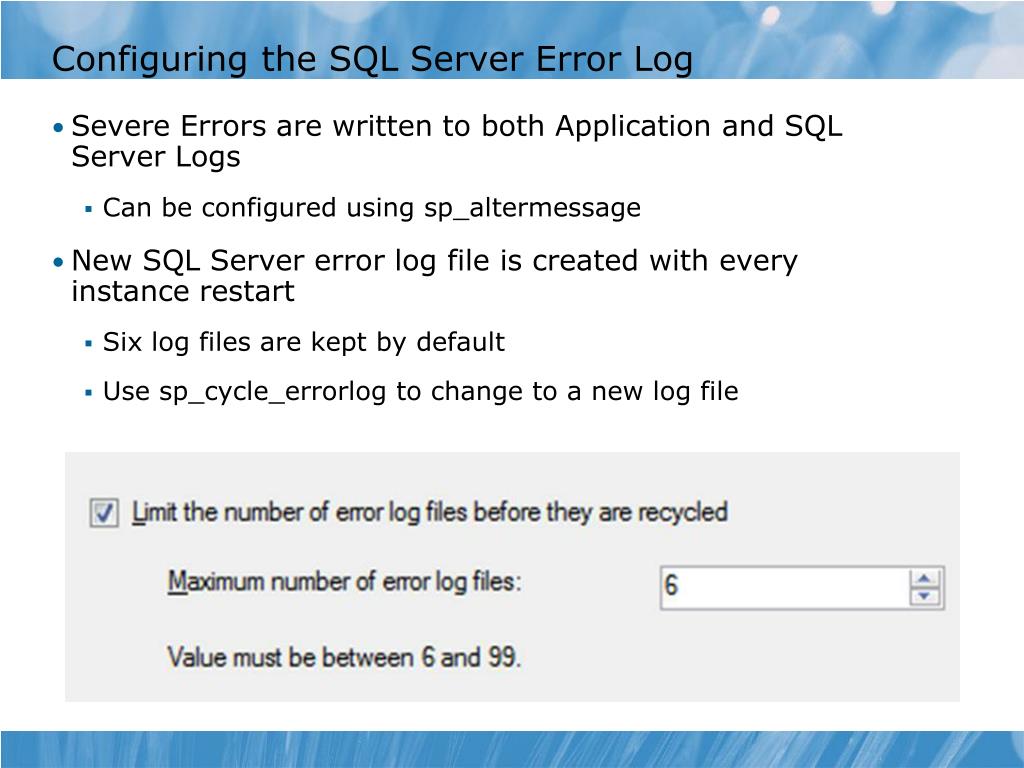Click the 'Value must be between 6 and 99.' text
Image resolution: width=1024 pixels, height=768 pixels.
(x=344, y=657)
